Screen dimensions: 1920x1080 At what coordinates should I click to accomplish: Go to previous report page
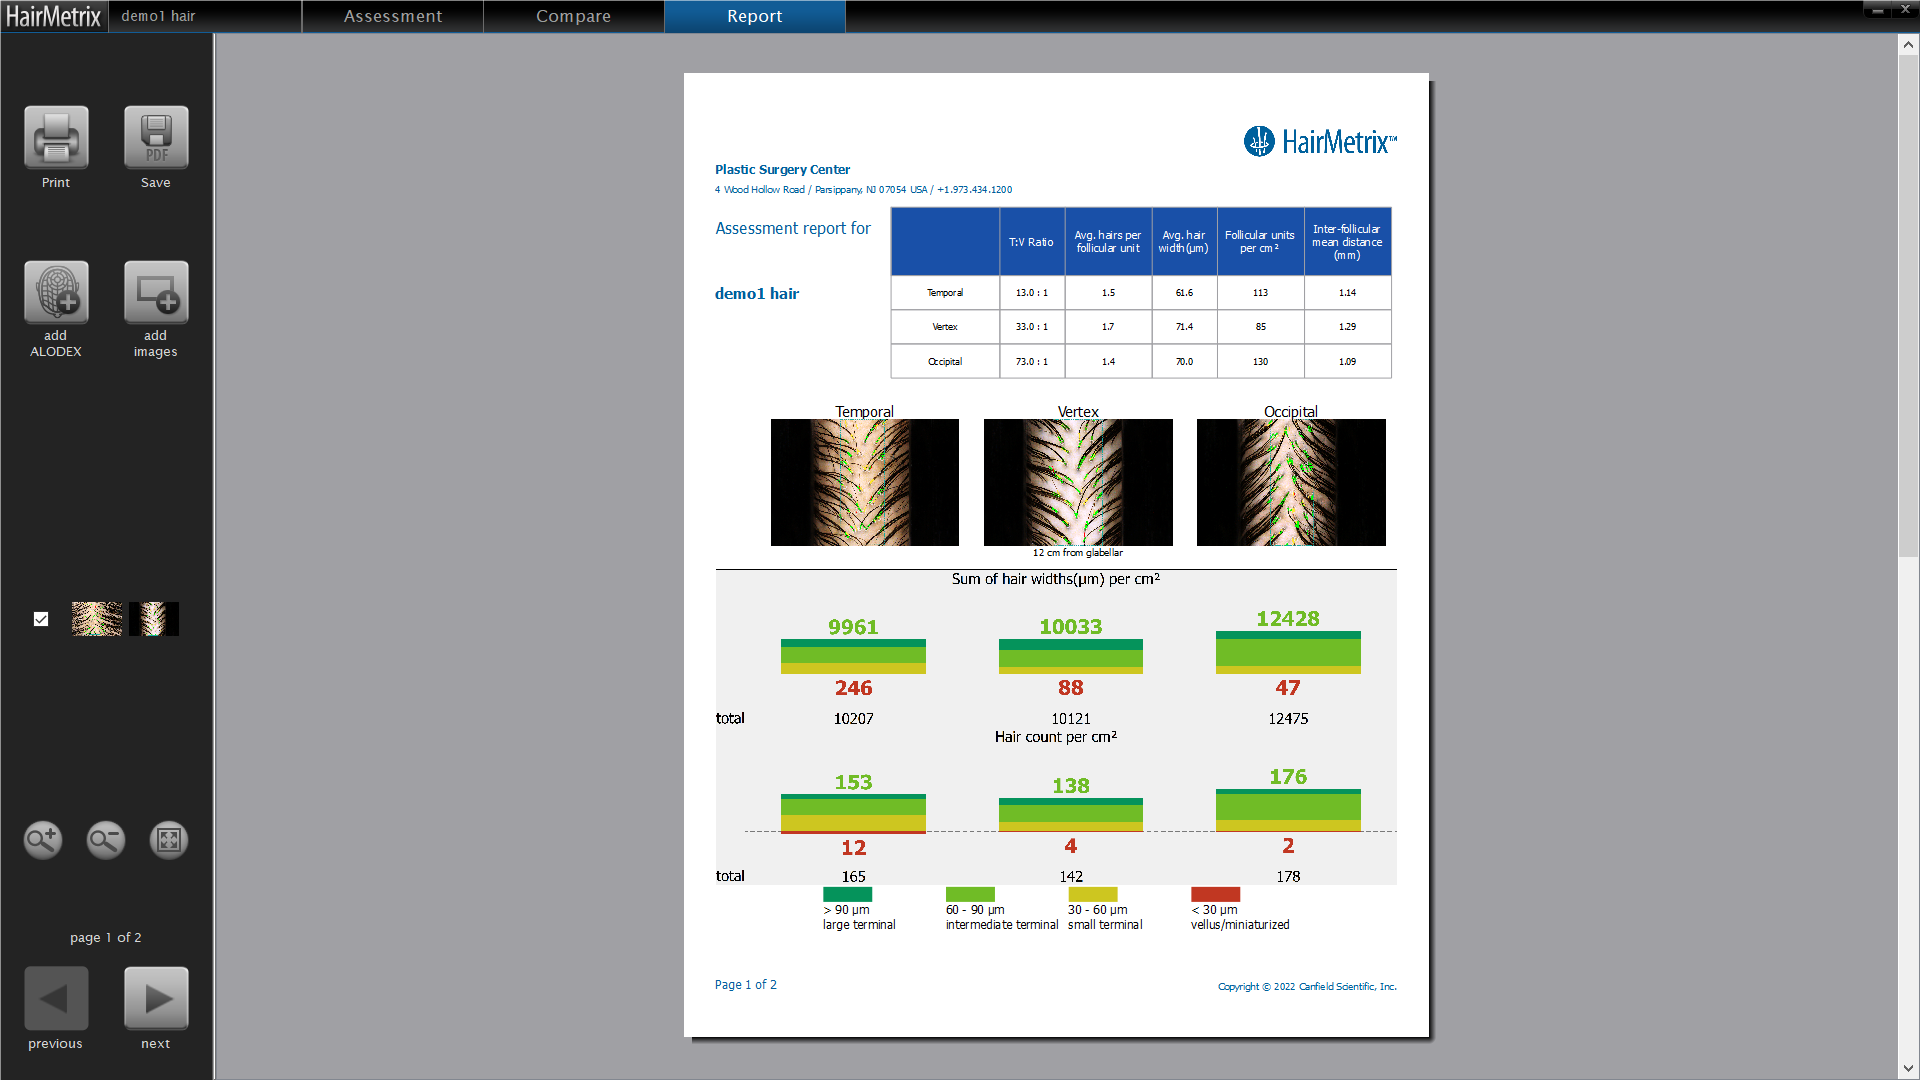click(56, 998)
